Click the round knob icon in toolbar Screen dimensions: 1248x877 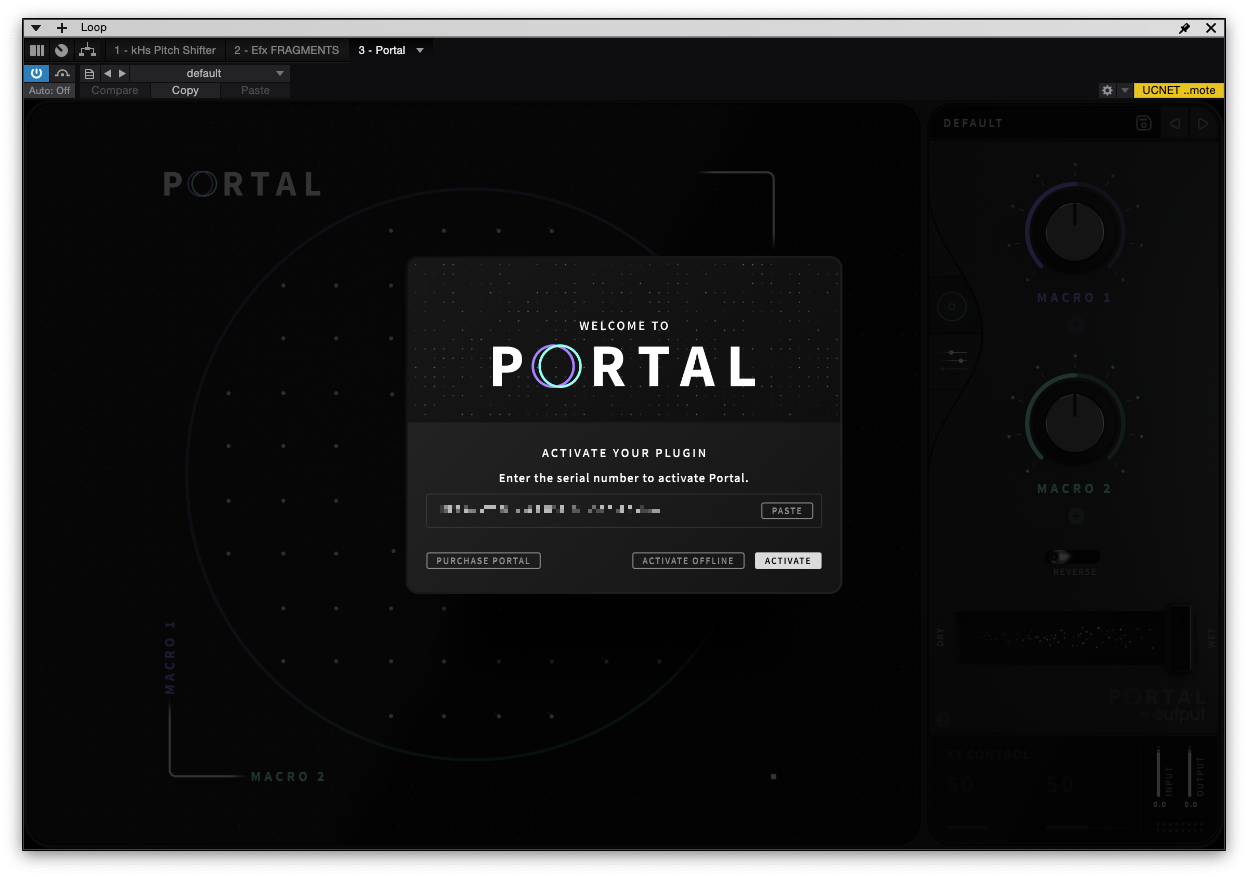tap(62, 50)
